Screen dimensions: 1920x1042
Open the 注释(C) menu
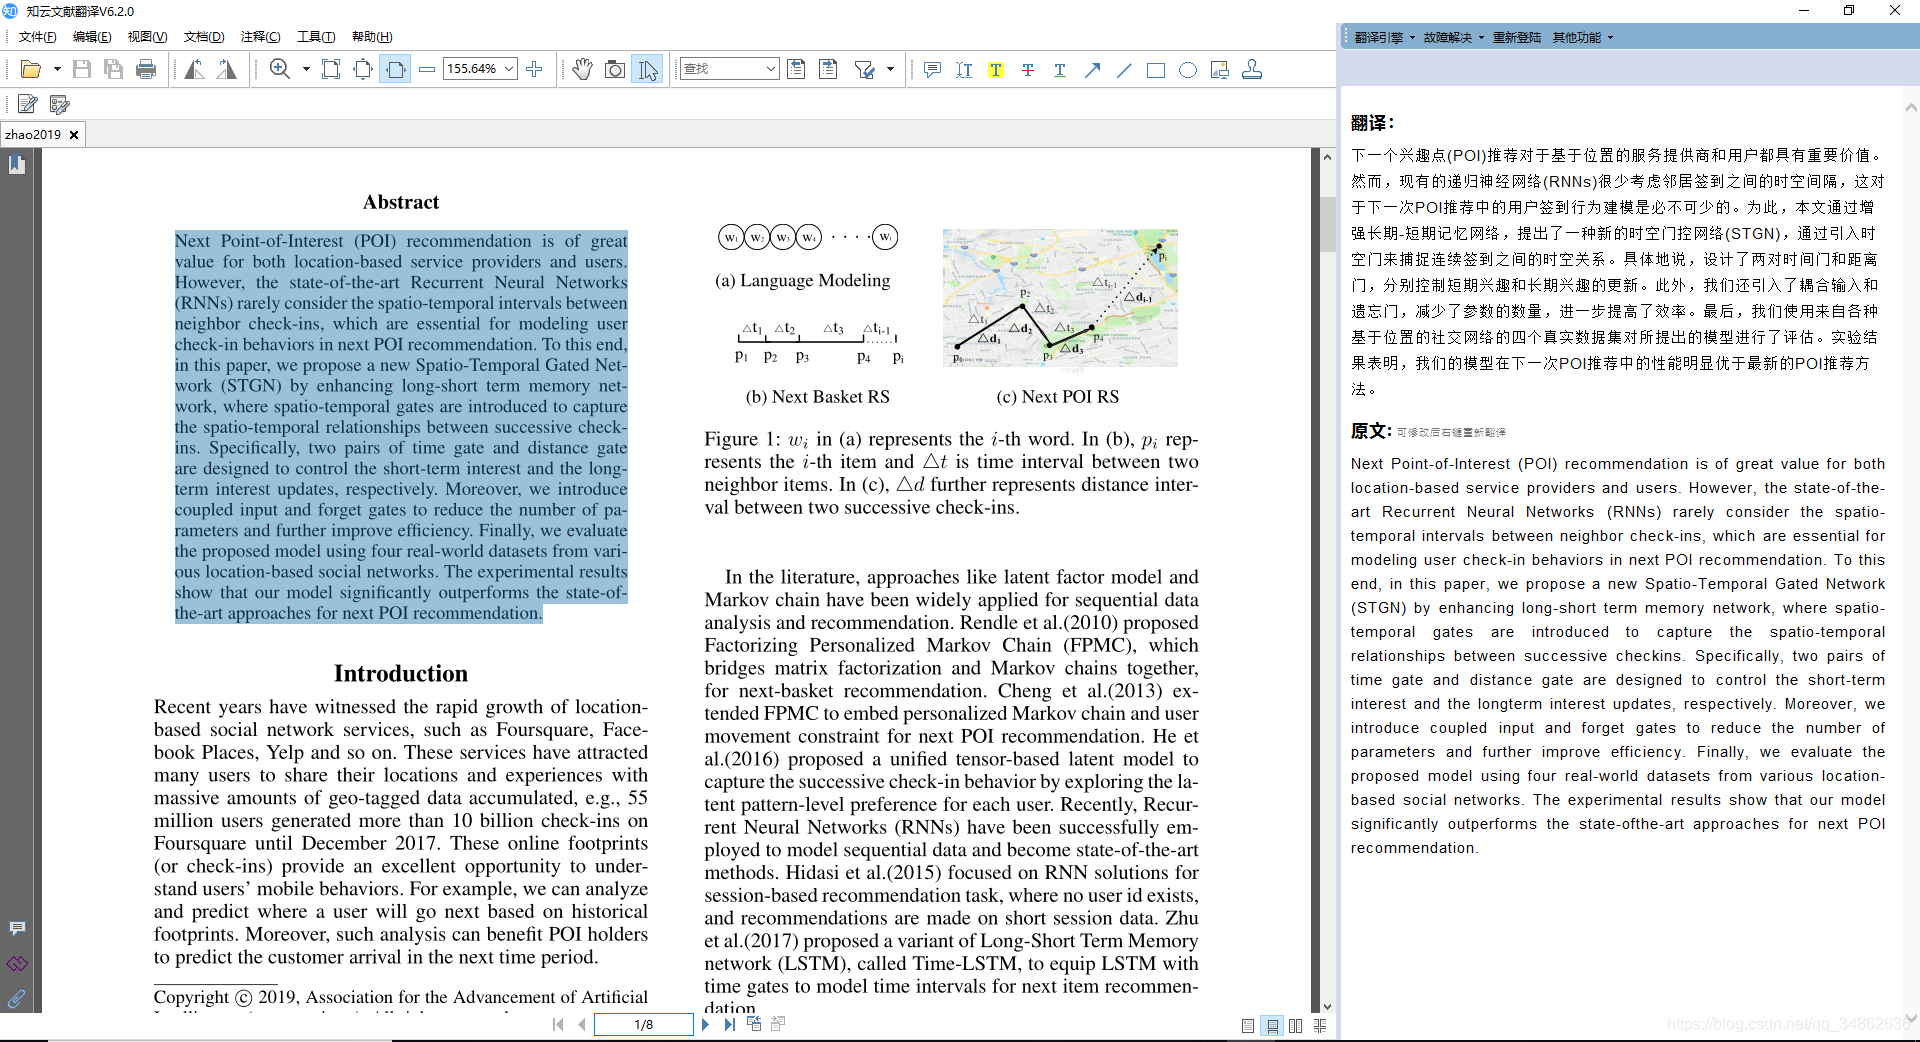[x=260, y=37]
